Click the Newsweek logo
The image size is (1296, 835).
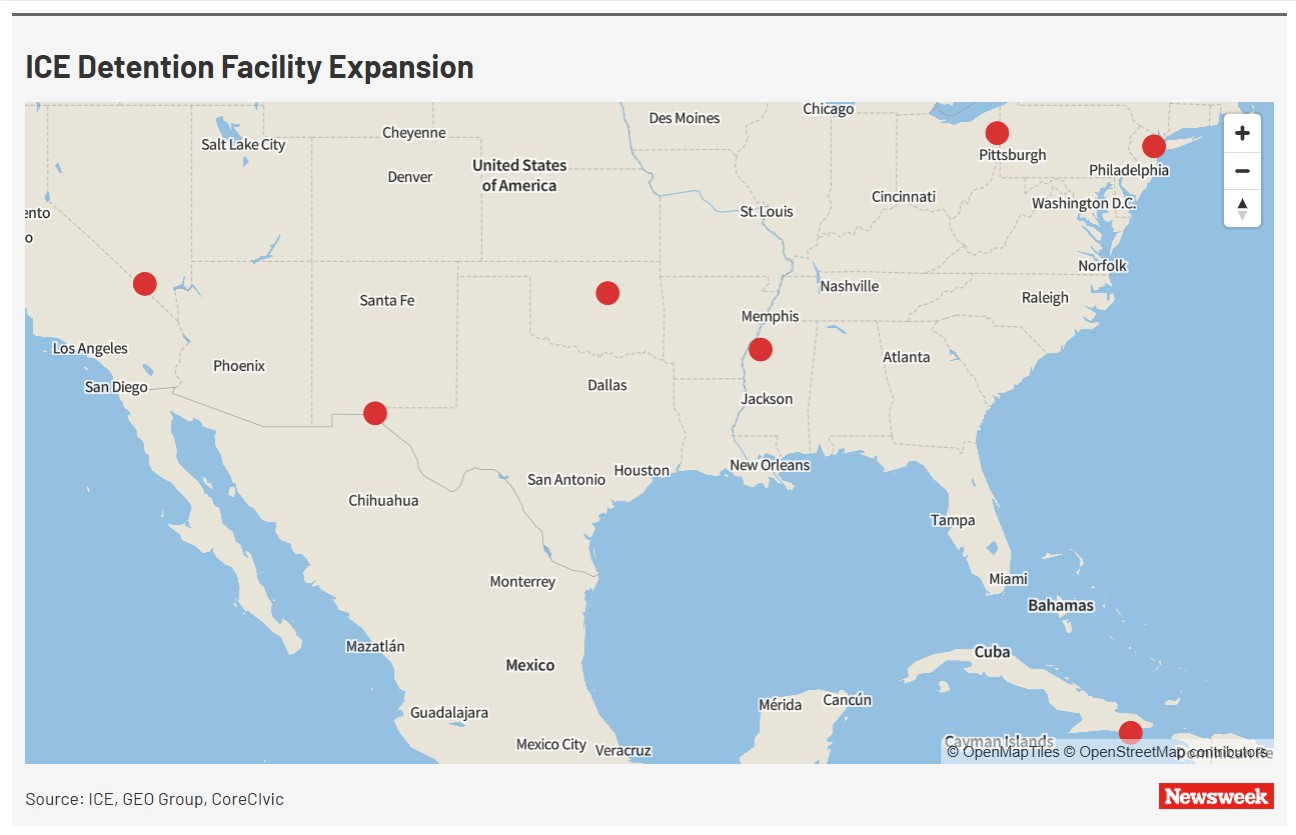1216,797
